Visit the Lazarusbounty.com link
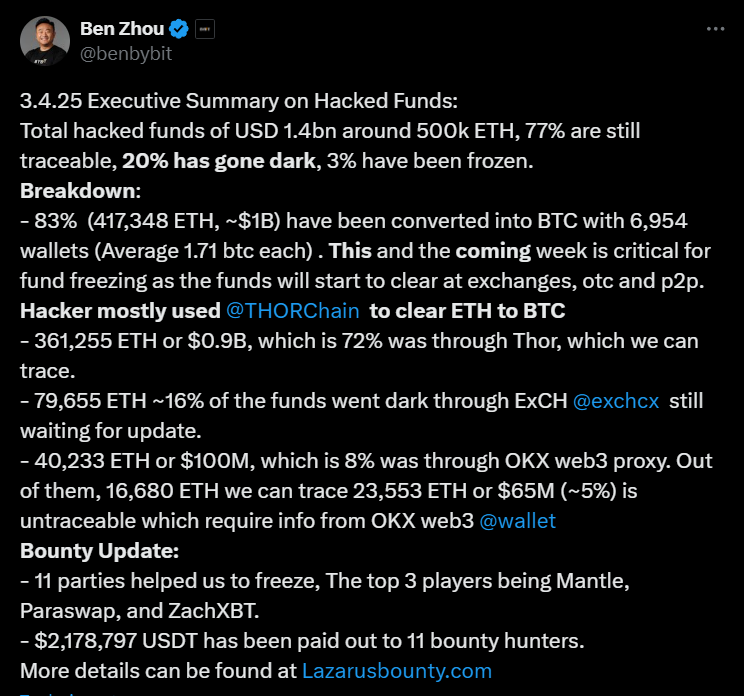The height and width of the screenshot is (696, 744). [x=397, y=671]
